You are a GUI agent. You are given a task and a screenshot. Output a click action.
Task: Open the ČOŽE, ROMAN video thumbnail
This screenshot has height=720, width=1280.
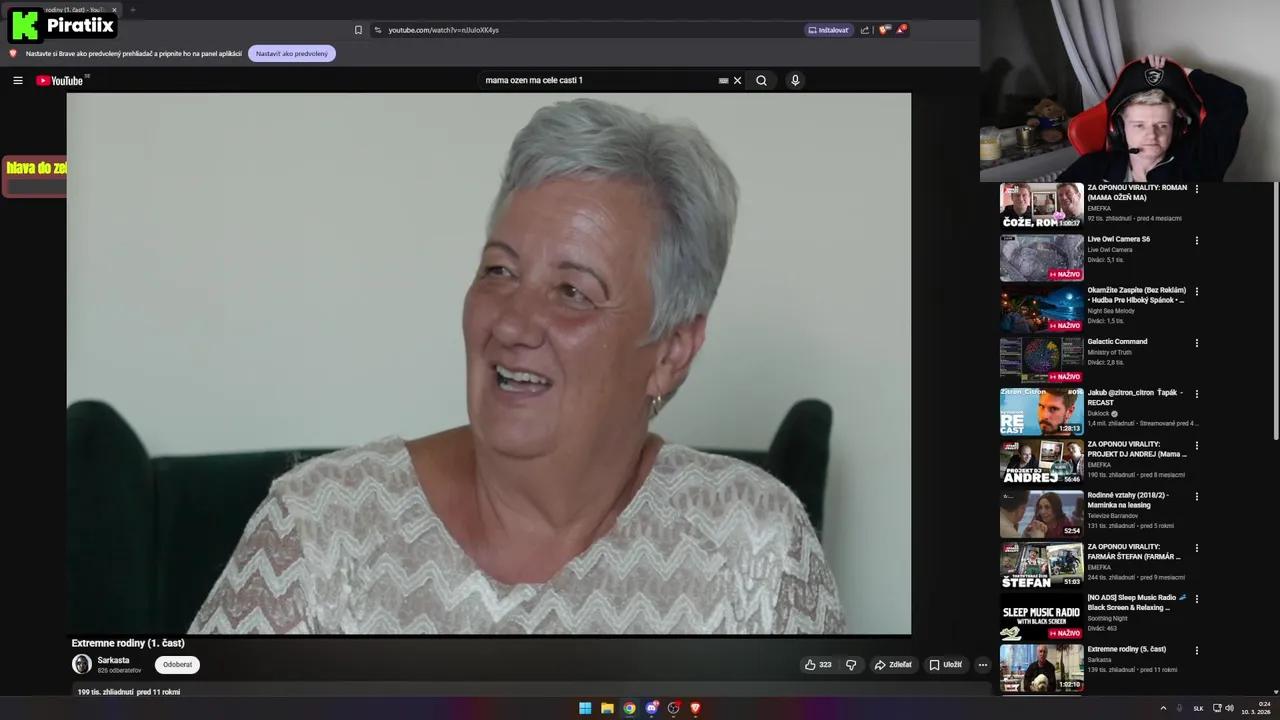coord(1041,206)
